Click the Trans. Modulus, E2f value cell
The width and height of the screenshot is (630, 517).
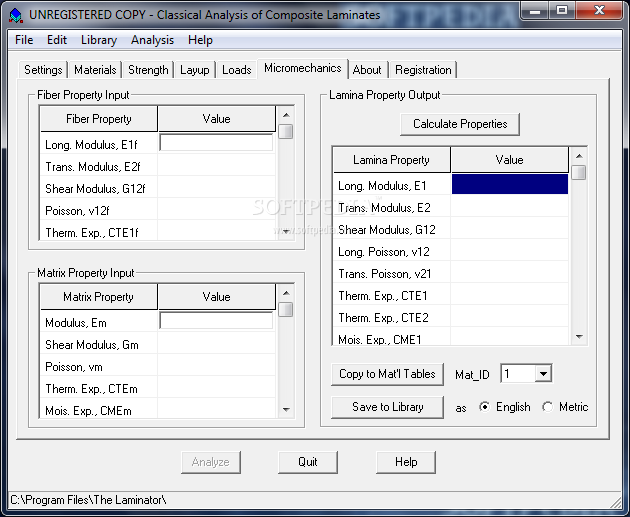pos(217,166)
